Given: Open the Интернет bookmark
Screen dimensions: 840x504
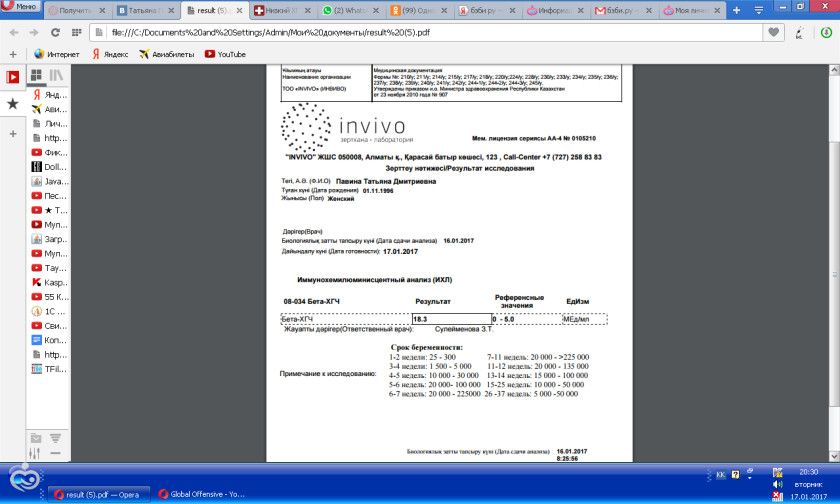Looking at the screenshot, I should coord(57,54).
